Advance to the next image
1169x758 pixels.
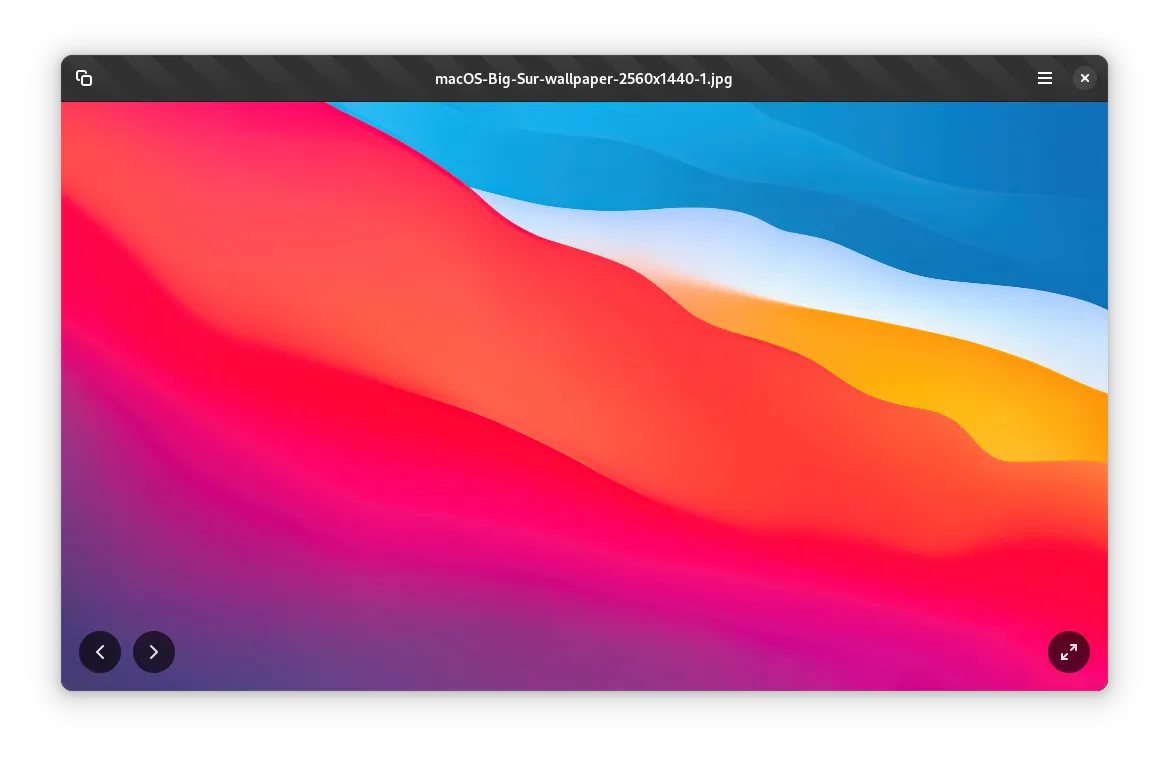click(154, 652)
